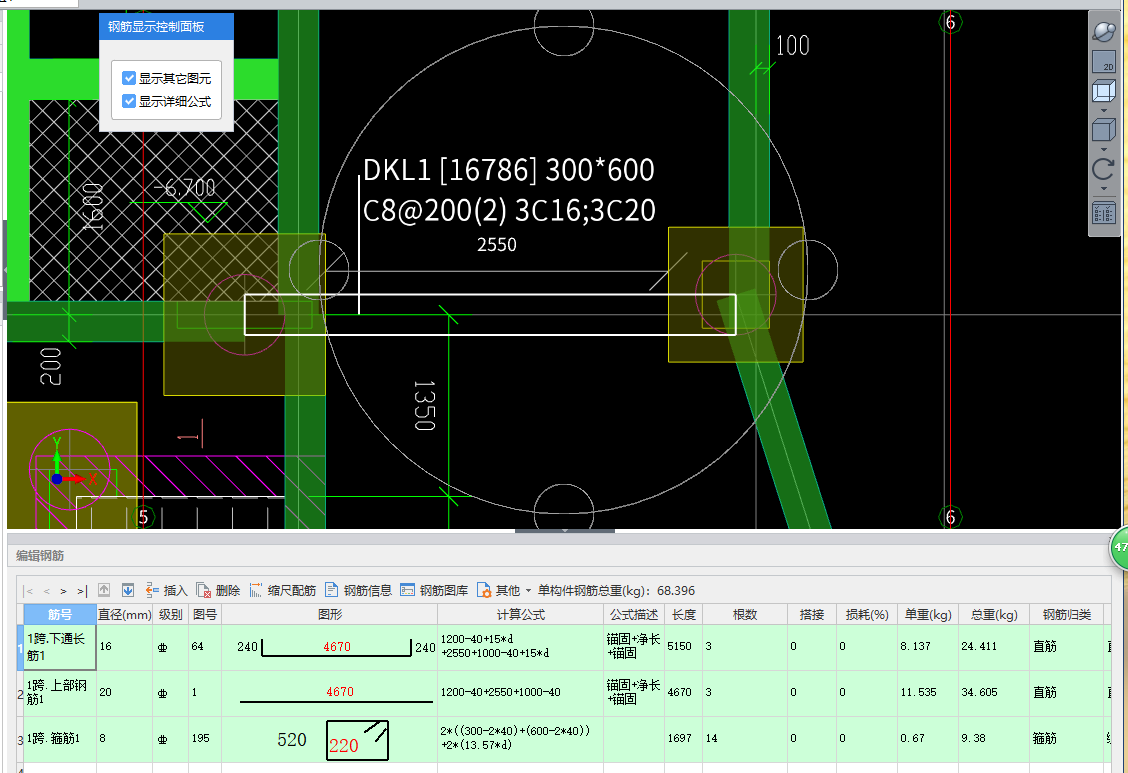The height and width of the screenshot is (773, 1128).
Task: Click the 总重(kg) column header
Action: [x=994, y=614]
